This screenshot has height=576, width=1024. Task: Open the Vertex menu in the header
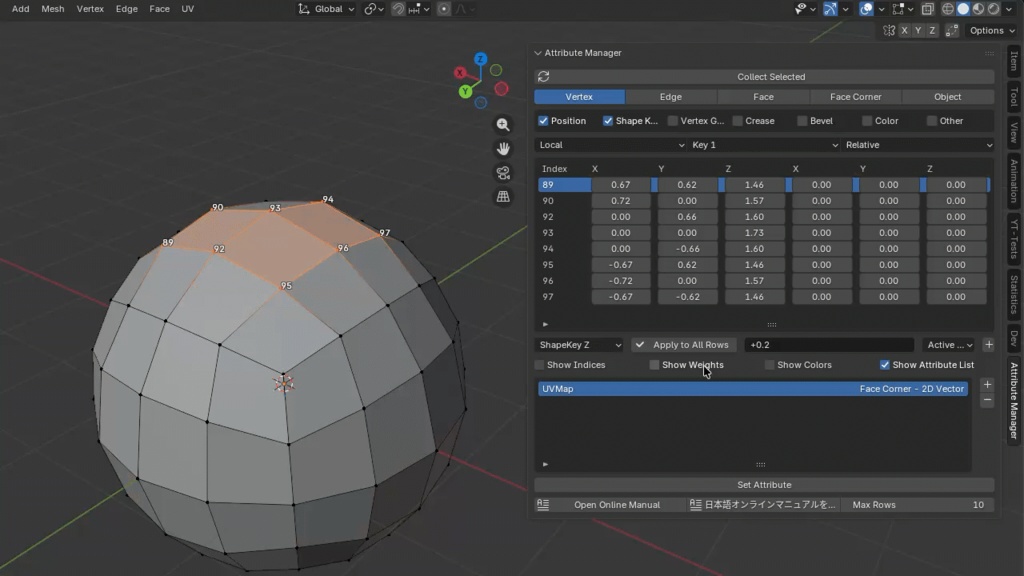pos(90,9)
